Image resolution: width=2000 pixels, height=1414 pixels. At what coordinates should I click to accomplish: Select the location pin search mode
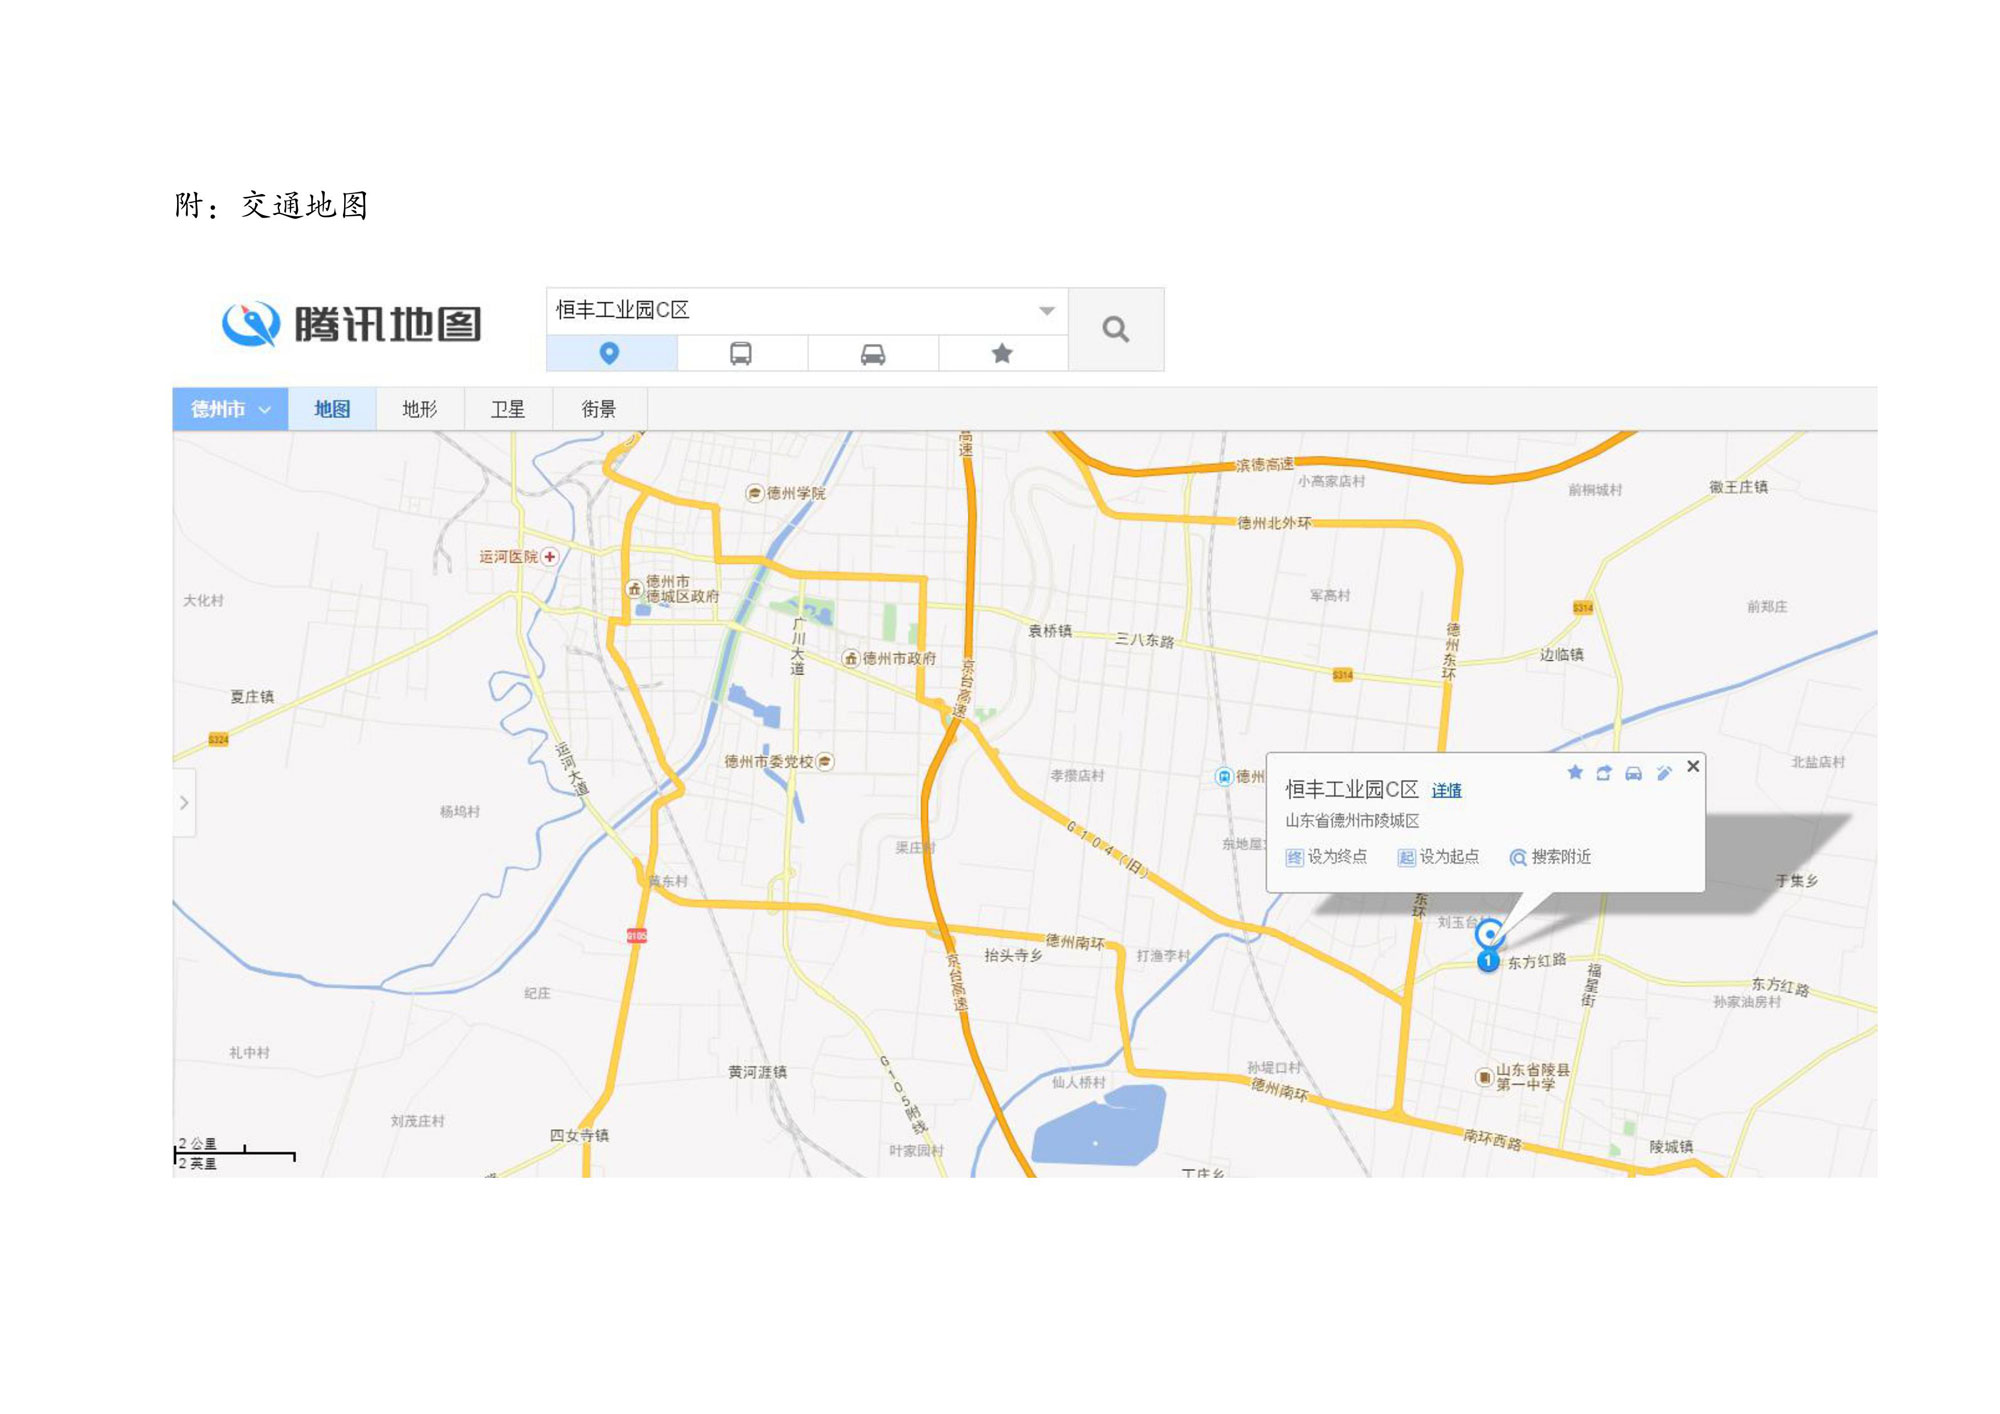[609, 354]
